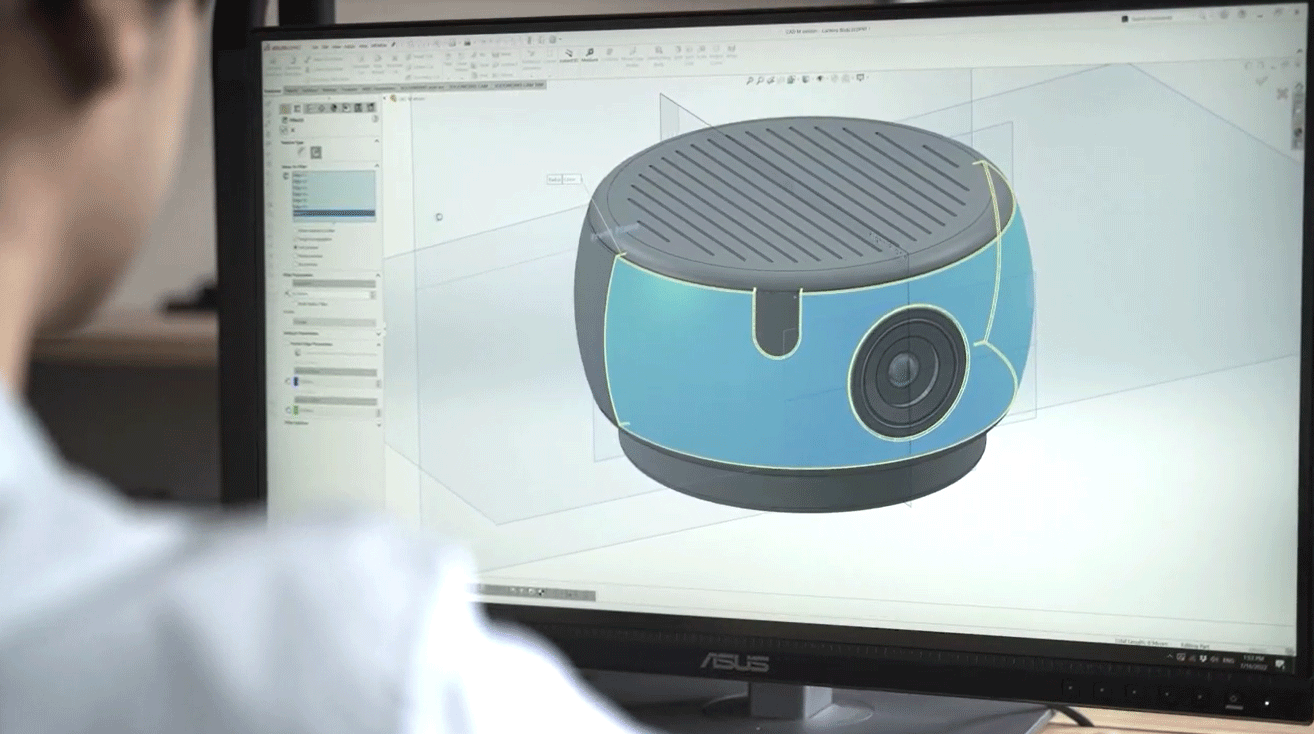Click the radius field spinner arrows
1314x734 pixels.
pos(373,294)
